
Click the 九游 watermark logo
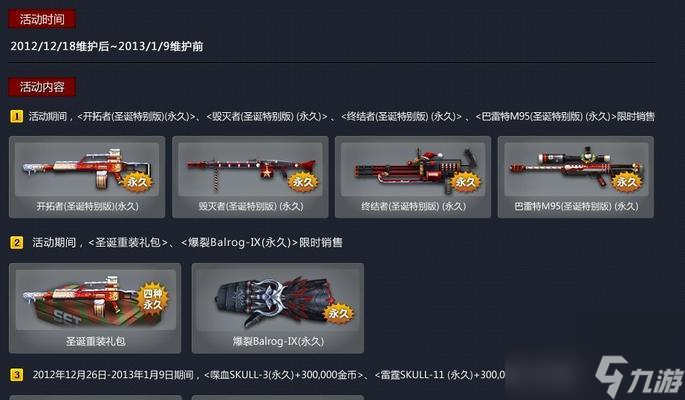point(638,377)
